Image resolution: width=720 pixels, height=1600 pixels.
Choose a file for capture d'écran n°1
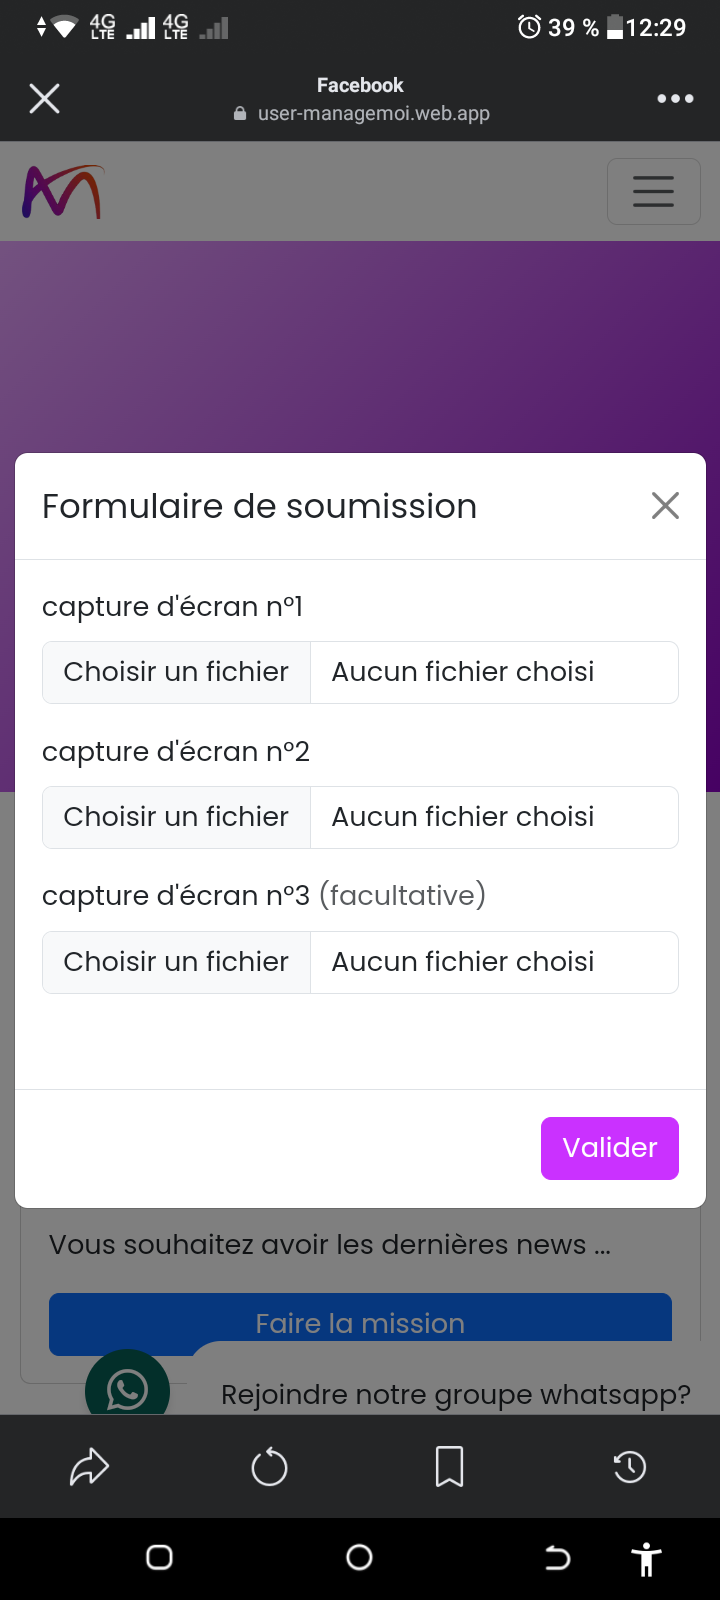pos(177,672)
